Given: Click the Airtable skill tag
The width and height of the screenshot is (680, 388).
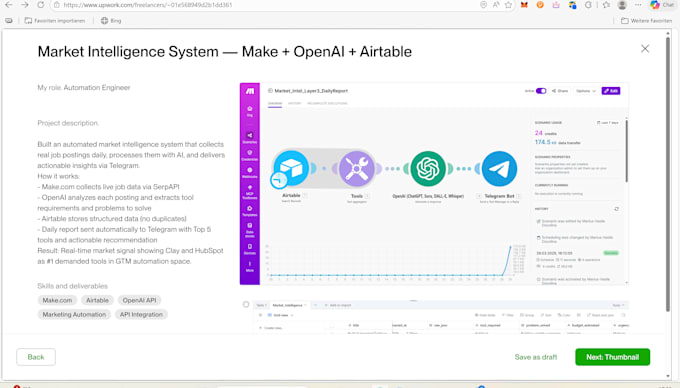Looking at the screenshot, I should coord(97,300).
